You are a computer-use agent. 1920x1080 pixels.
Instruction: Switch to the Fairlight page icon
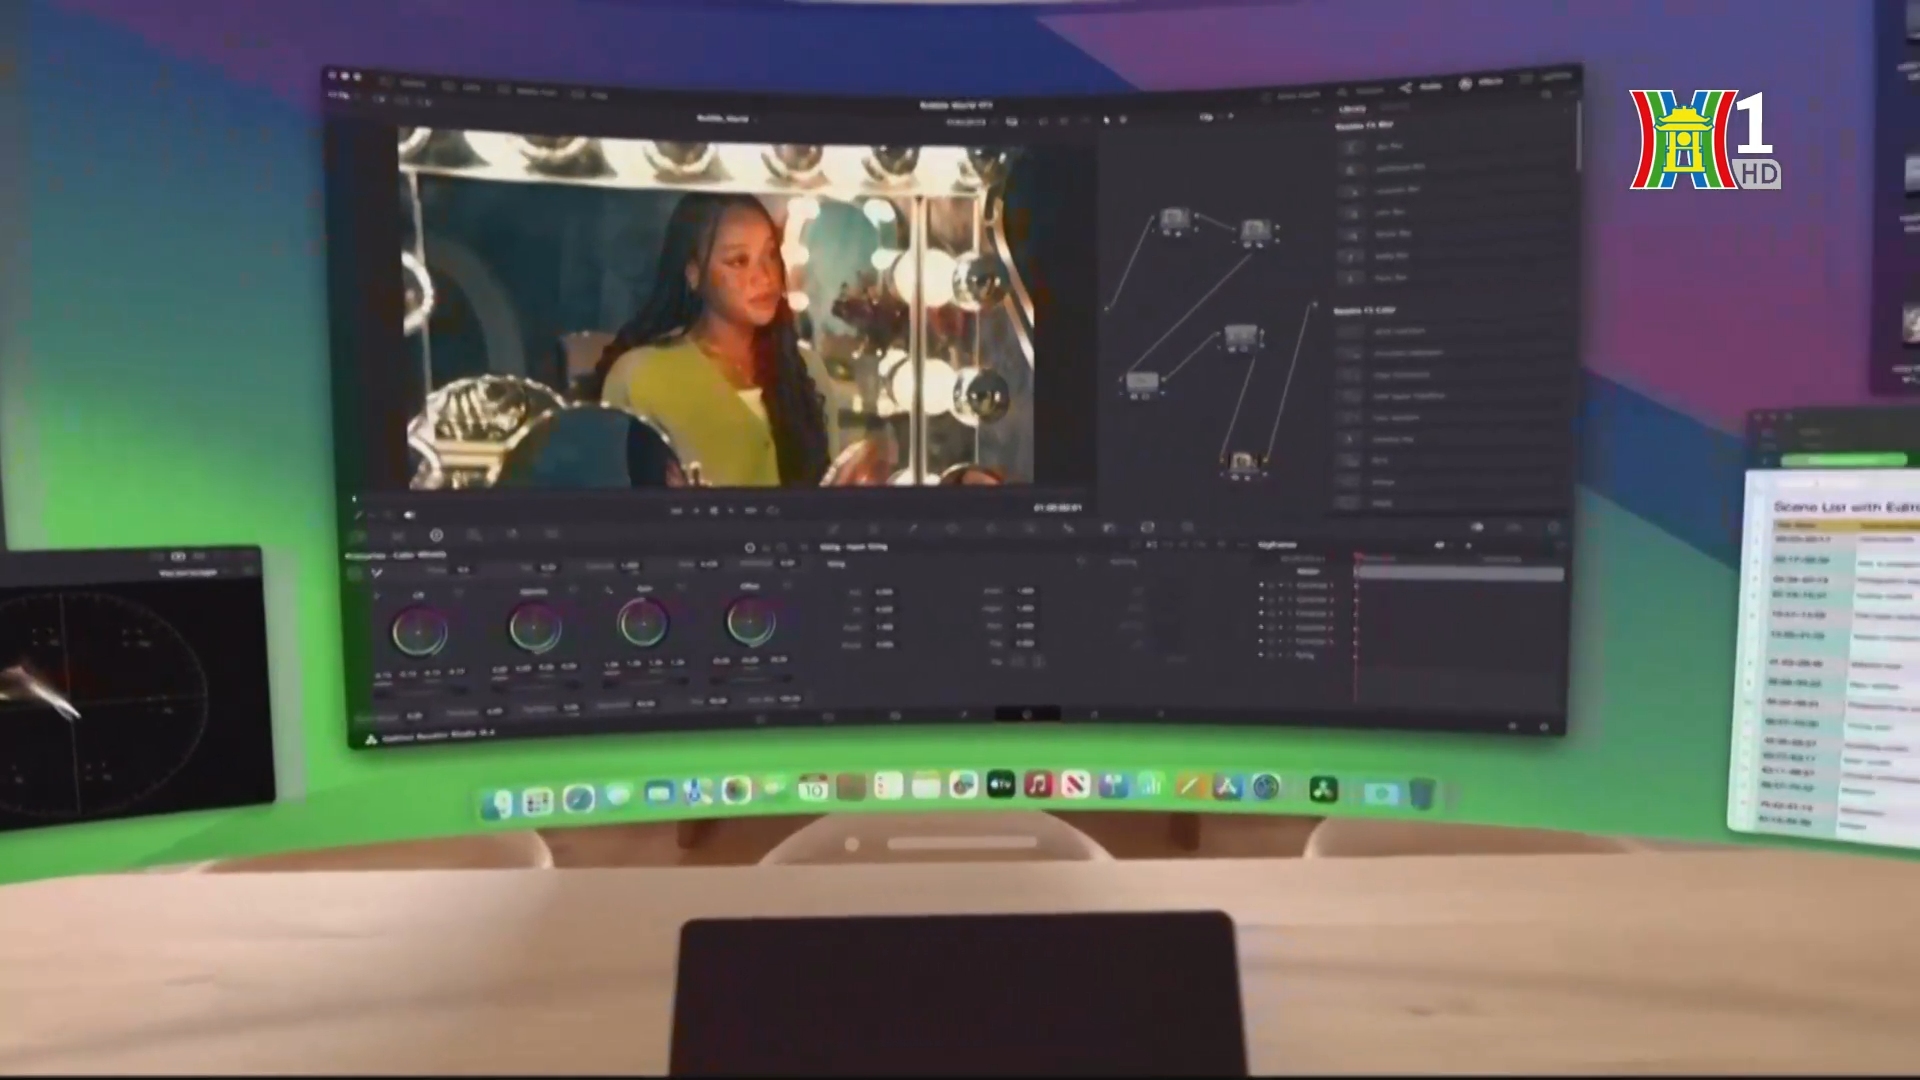click(x=1094, y=714)
